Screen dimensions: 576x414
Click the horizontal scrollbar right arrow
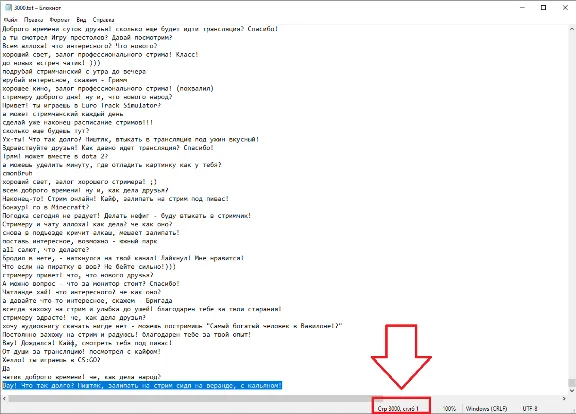click(564, 399)
